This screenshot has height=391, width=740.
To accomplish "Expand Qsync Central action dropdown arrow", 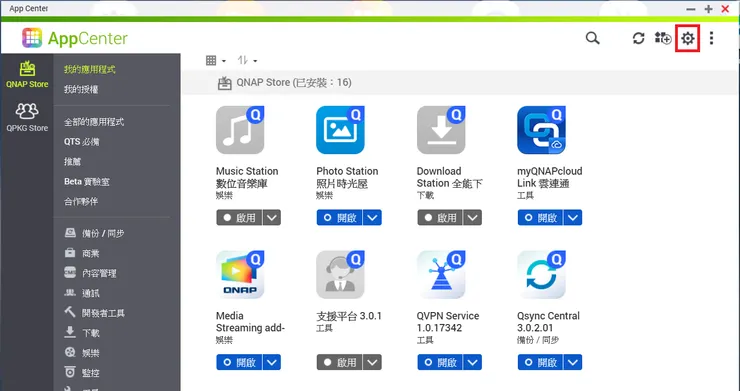I will (x=573, y=362).
